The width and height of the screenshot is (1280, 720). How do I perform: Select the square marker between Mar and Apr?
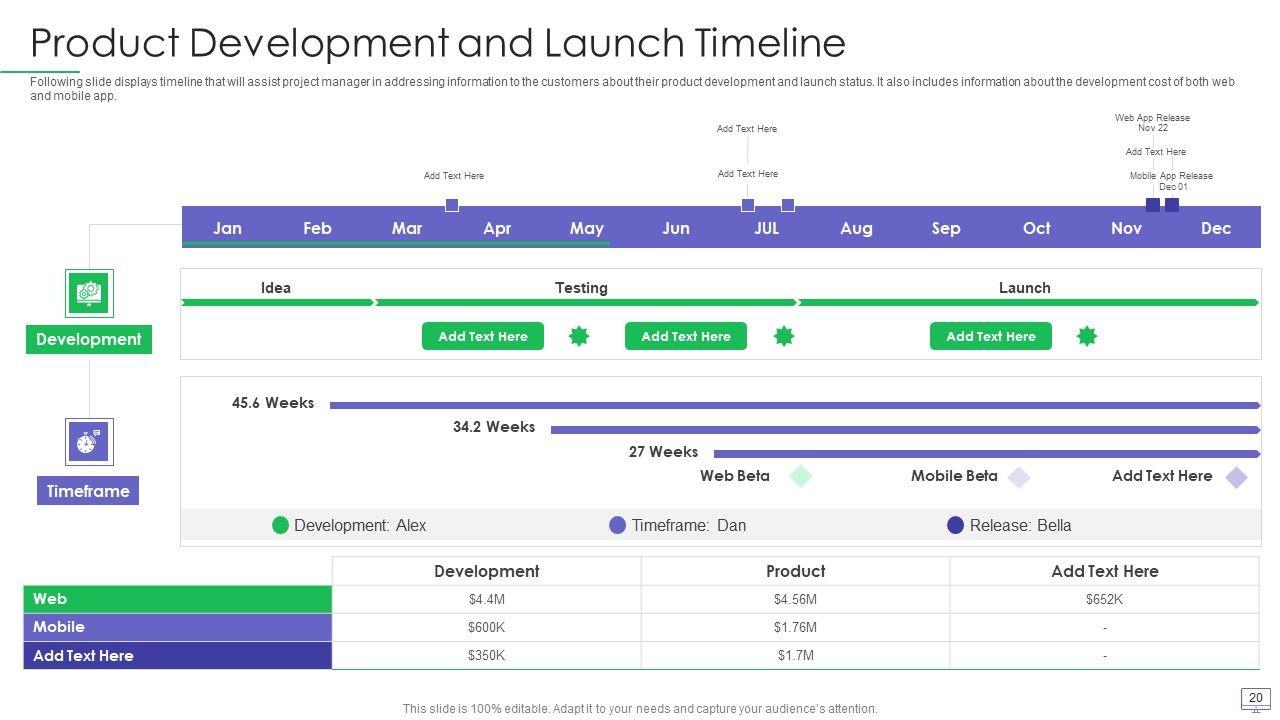tap(452, 205)
